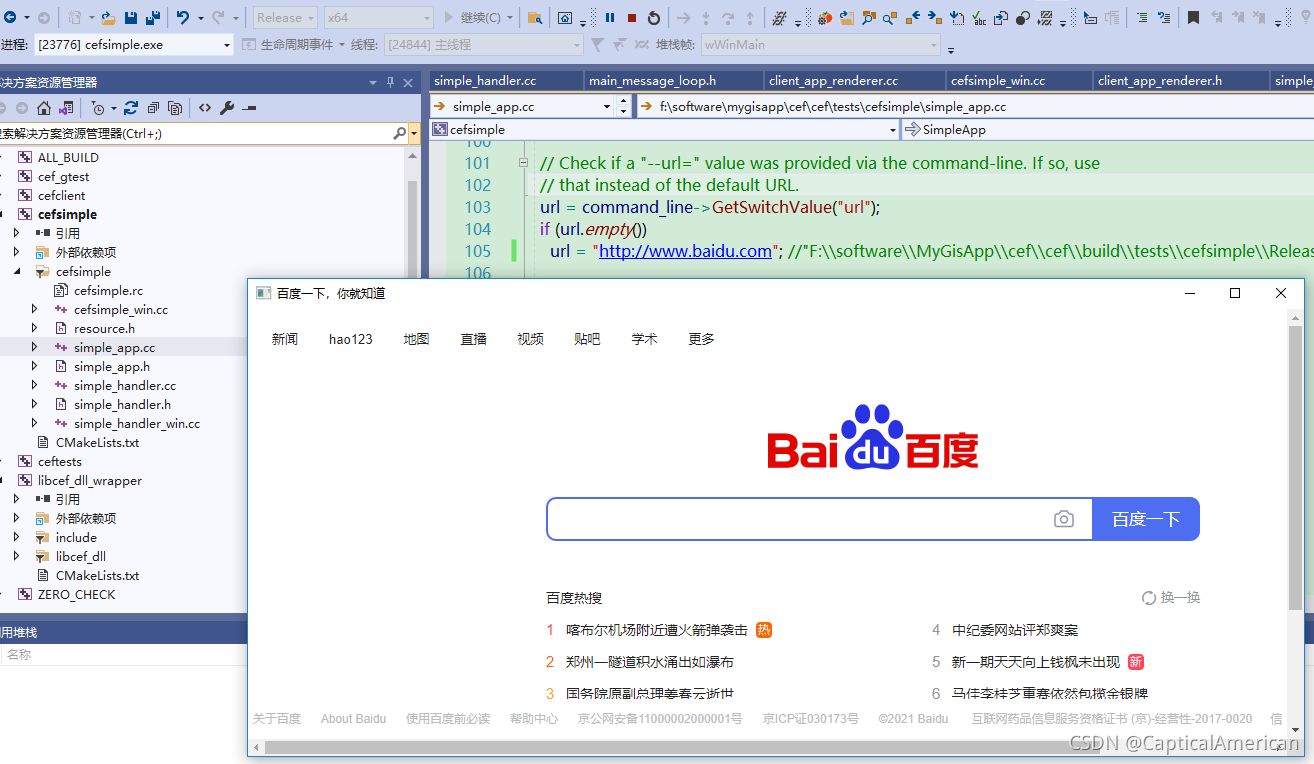The height and width of the screenshot is (764, 1314).
Task: Click the preview selected items dash icon
Action: (x=249, y=108)
